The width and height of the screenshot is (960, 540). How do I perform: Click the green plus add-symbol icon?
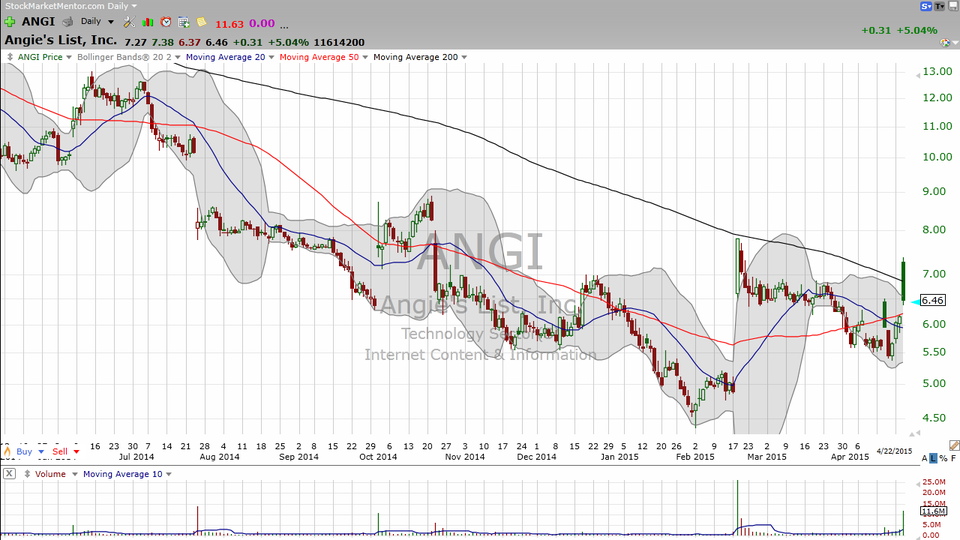(10, 22)
